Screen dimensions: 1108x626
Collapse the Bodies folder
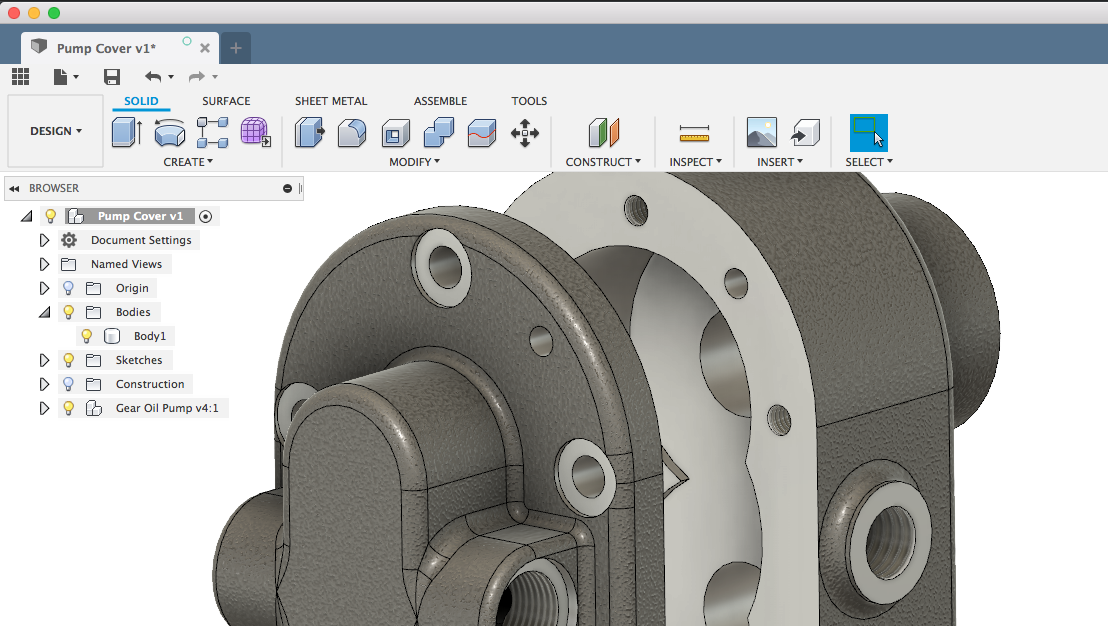[44, 312]
